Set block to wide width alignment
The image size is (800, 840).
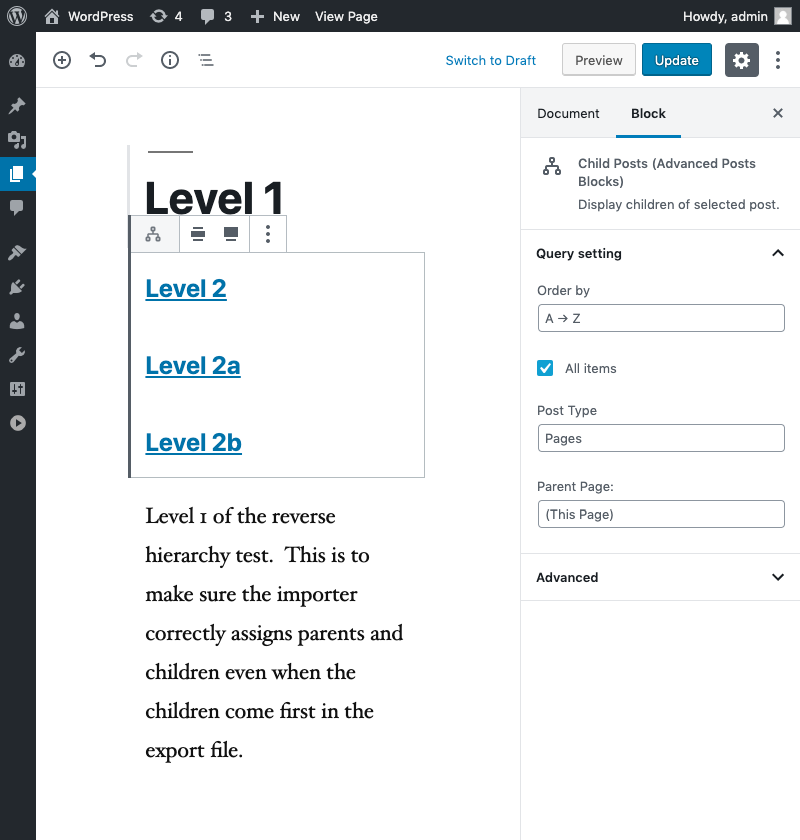pyautogui.click(x=198, y=234)
